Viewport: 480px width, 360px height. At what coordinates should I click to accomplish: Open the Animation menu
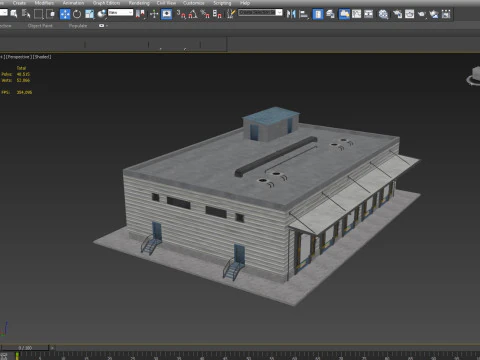pyautogui.click(x=73, y=3)
